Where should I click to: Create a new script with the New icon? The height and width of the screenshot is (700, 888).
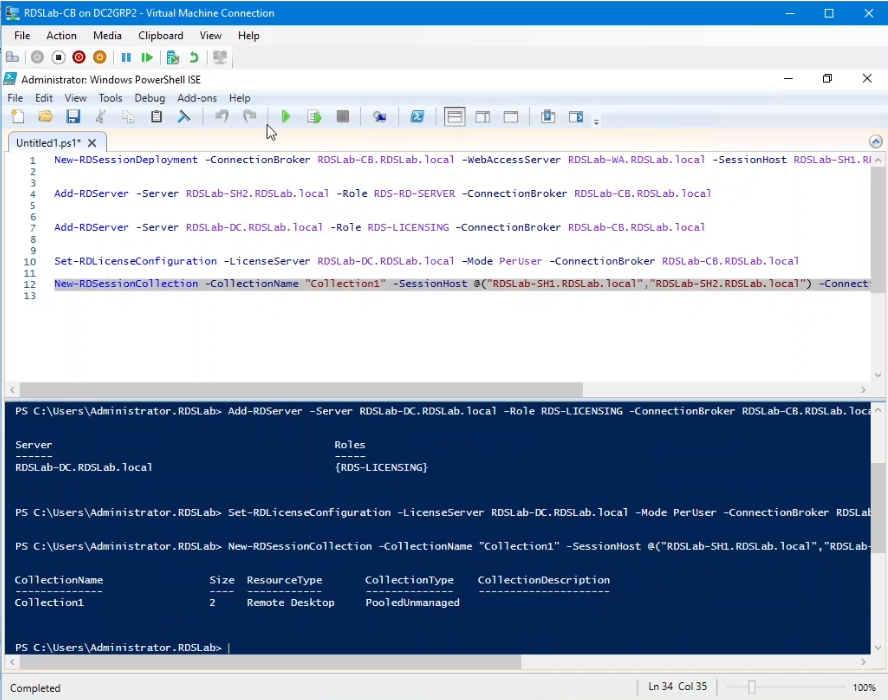16,116
